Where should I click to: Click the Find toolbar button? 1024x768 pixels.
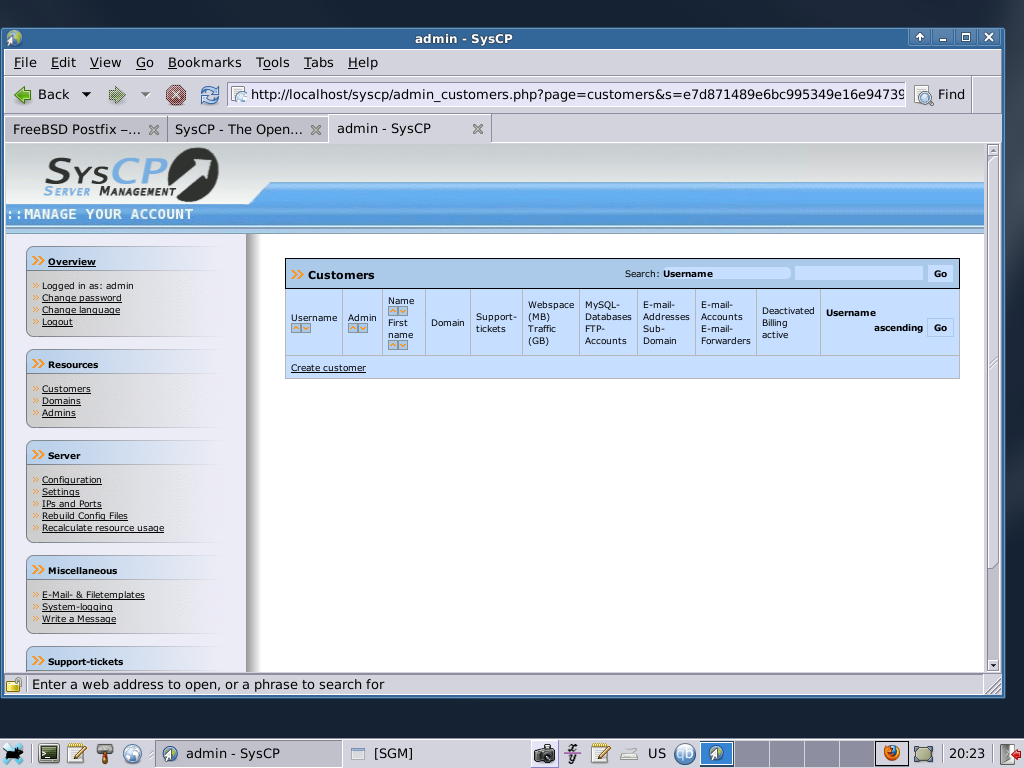point(940,95)
